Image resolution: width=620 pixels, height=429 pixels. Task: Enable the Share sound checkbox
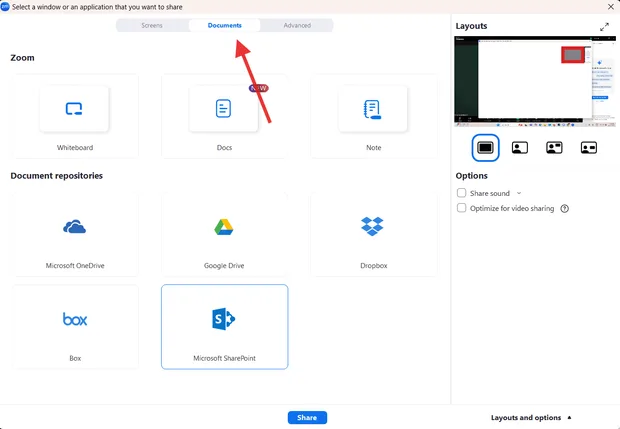click(461, 193)
